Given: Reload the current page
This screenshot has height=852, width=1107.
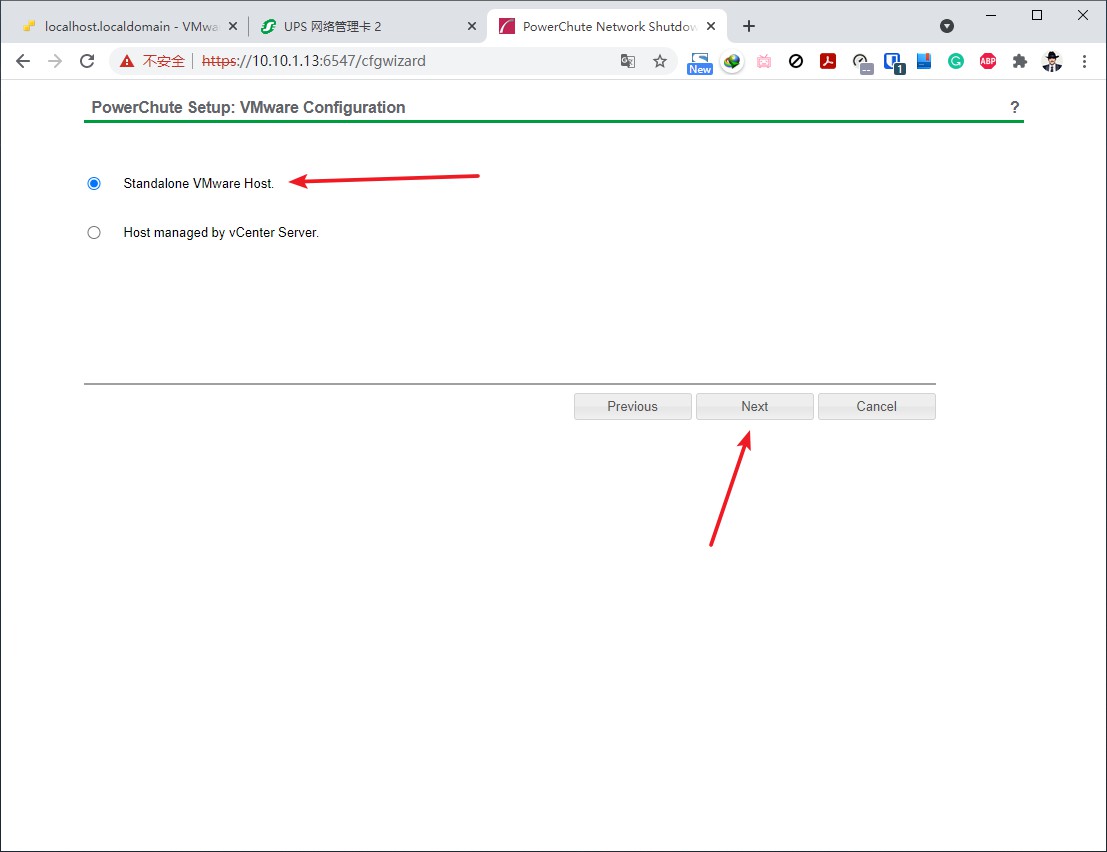Looking at the screenshot, I should [87, 61].
